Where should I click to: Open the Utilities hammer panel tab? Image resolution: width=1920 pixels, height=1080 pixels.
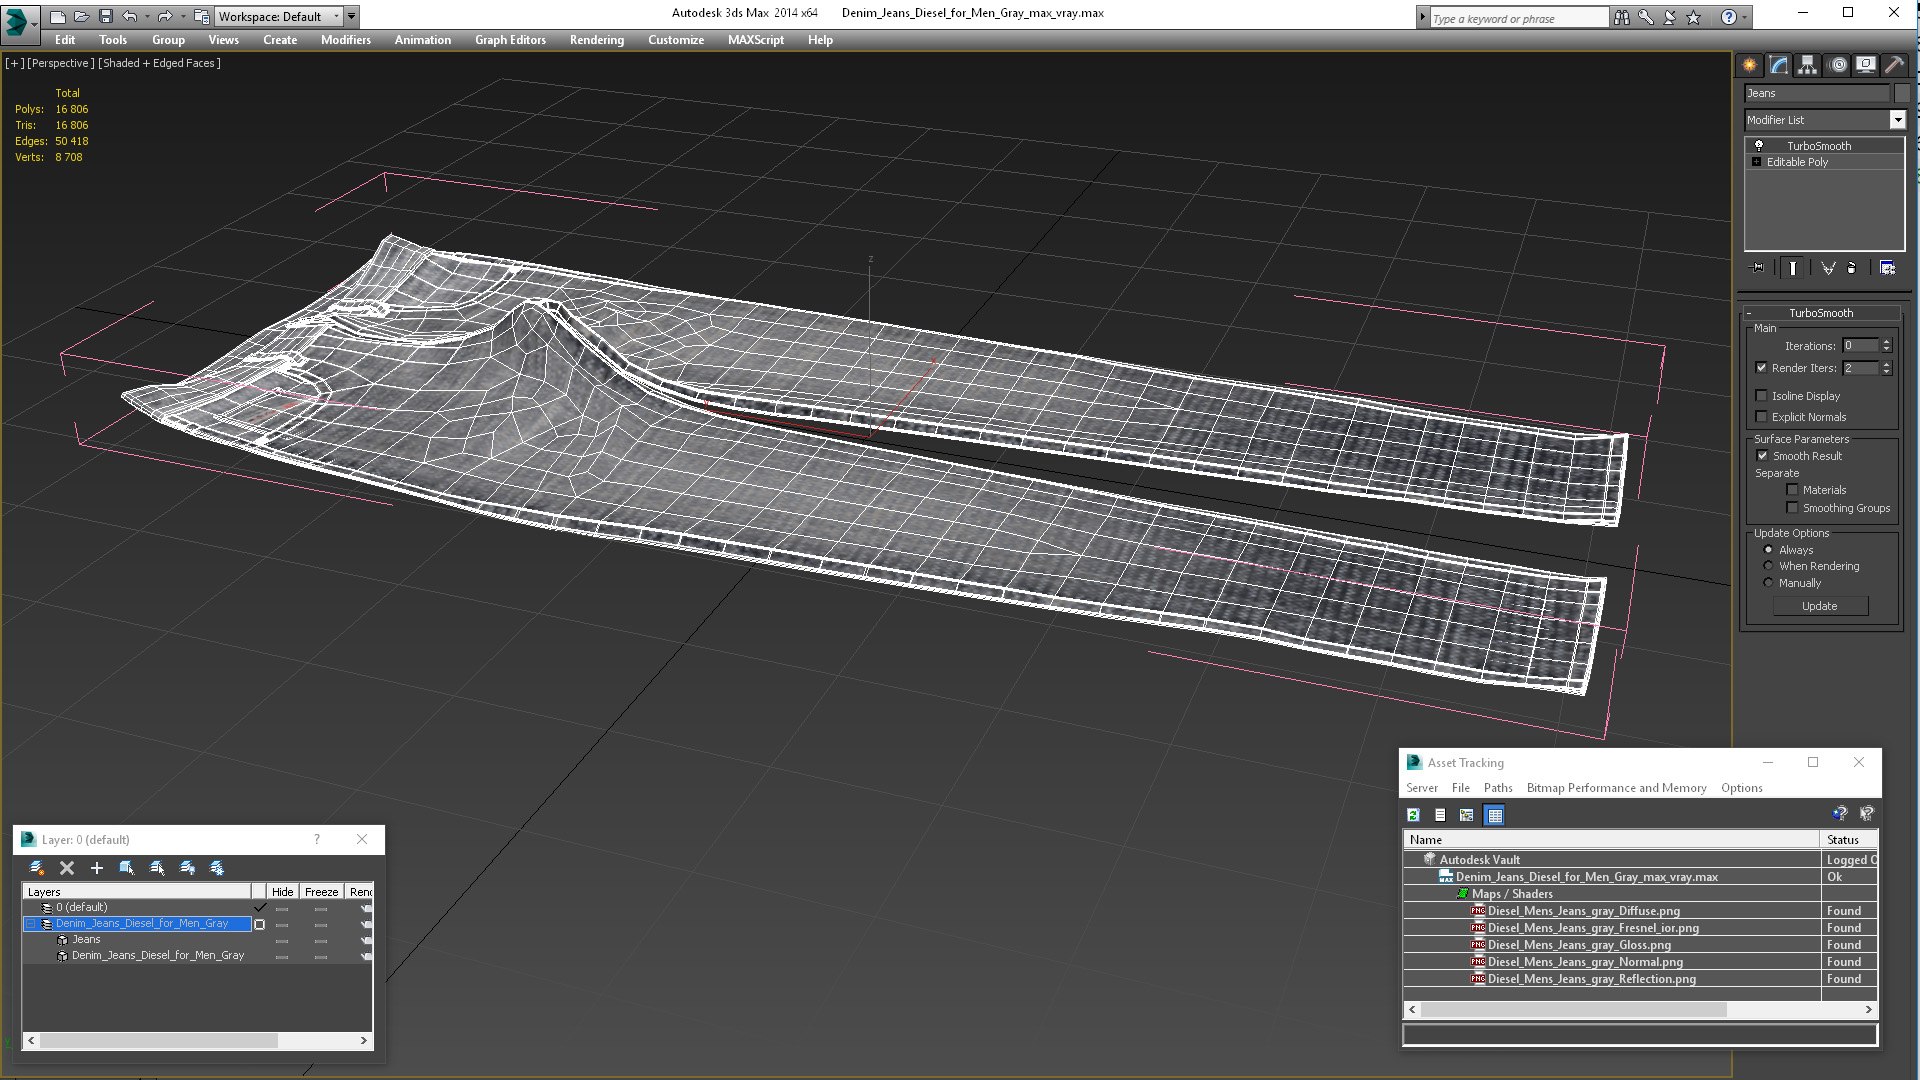click(1894, 65)
